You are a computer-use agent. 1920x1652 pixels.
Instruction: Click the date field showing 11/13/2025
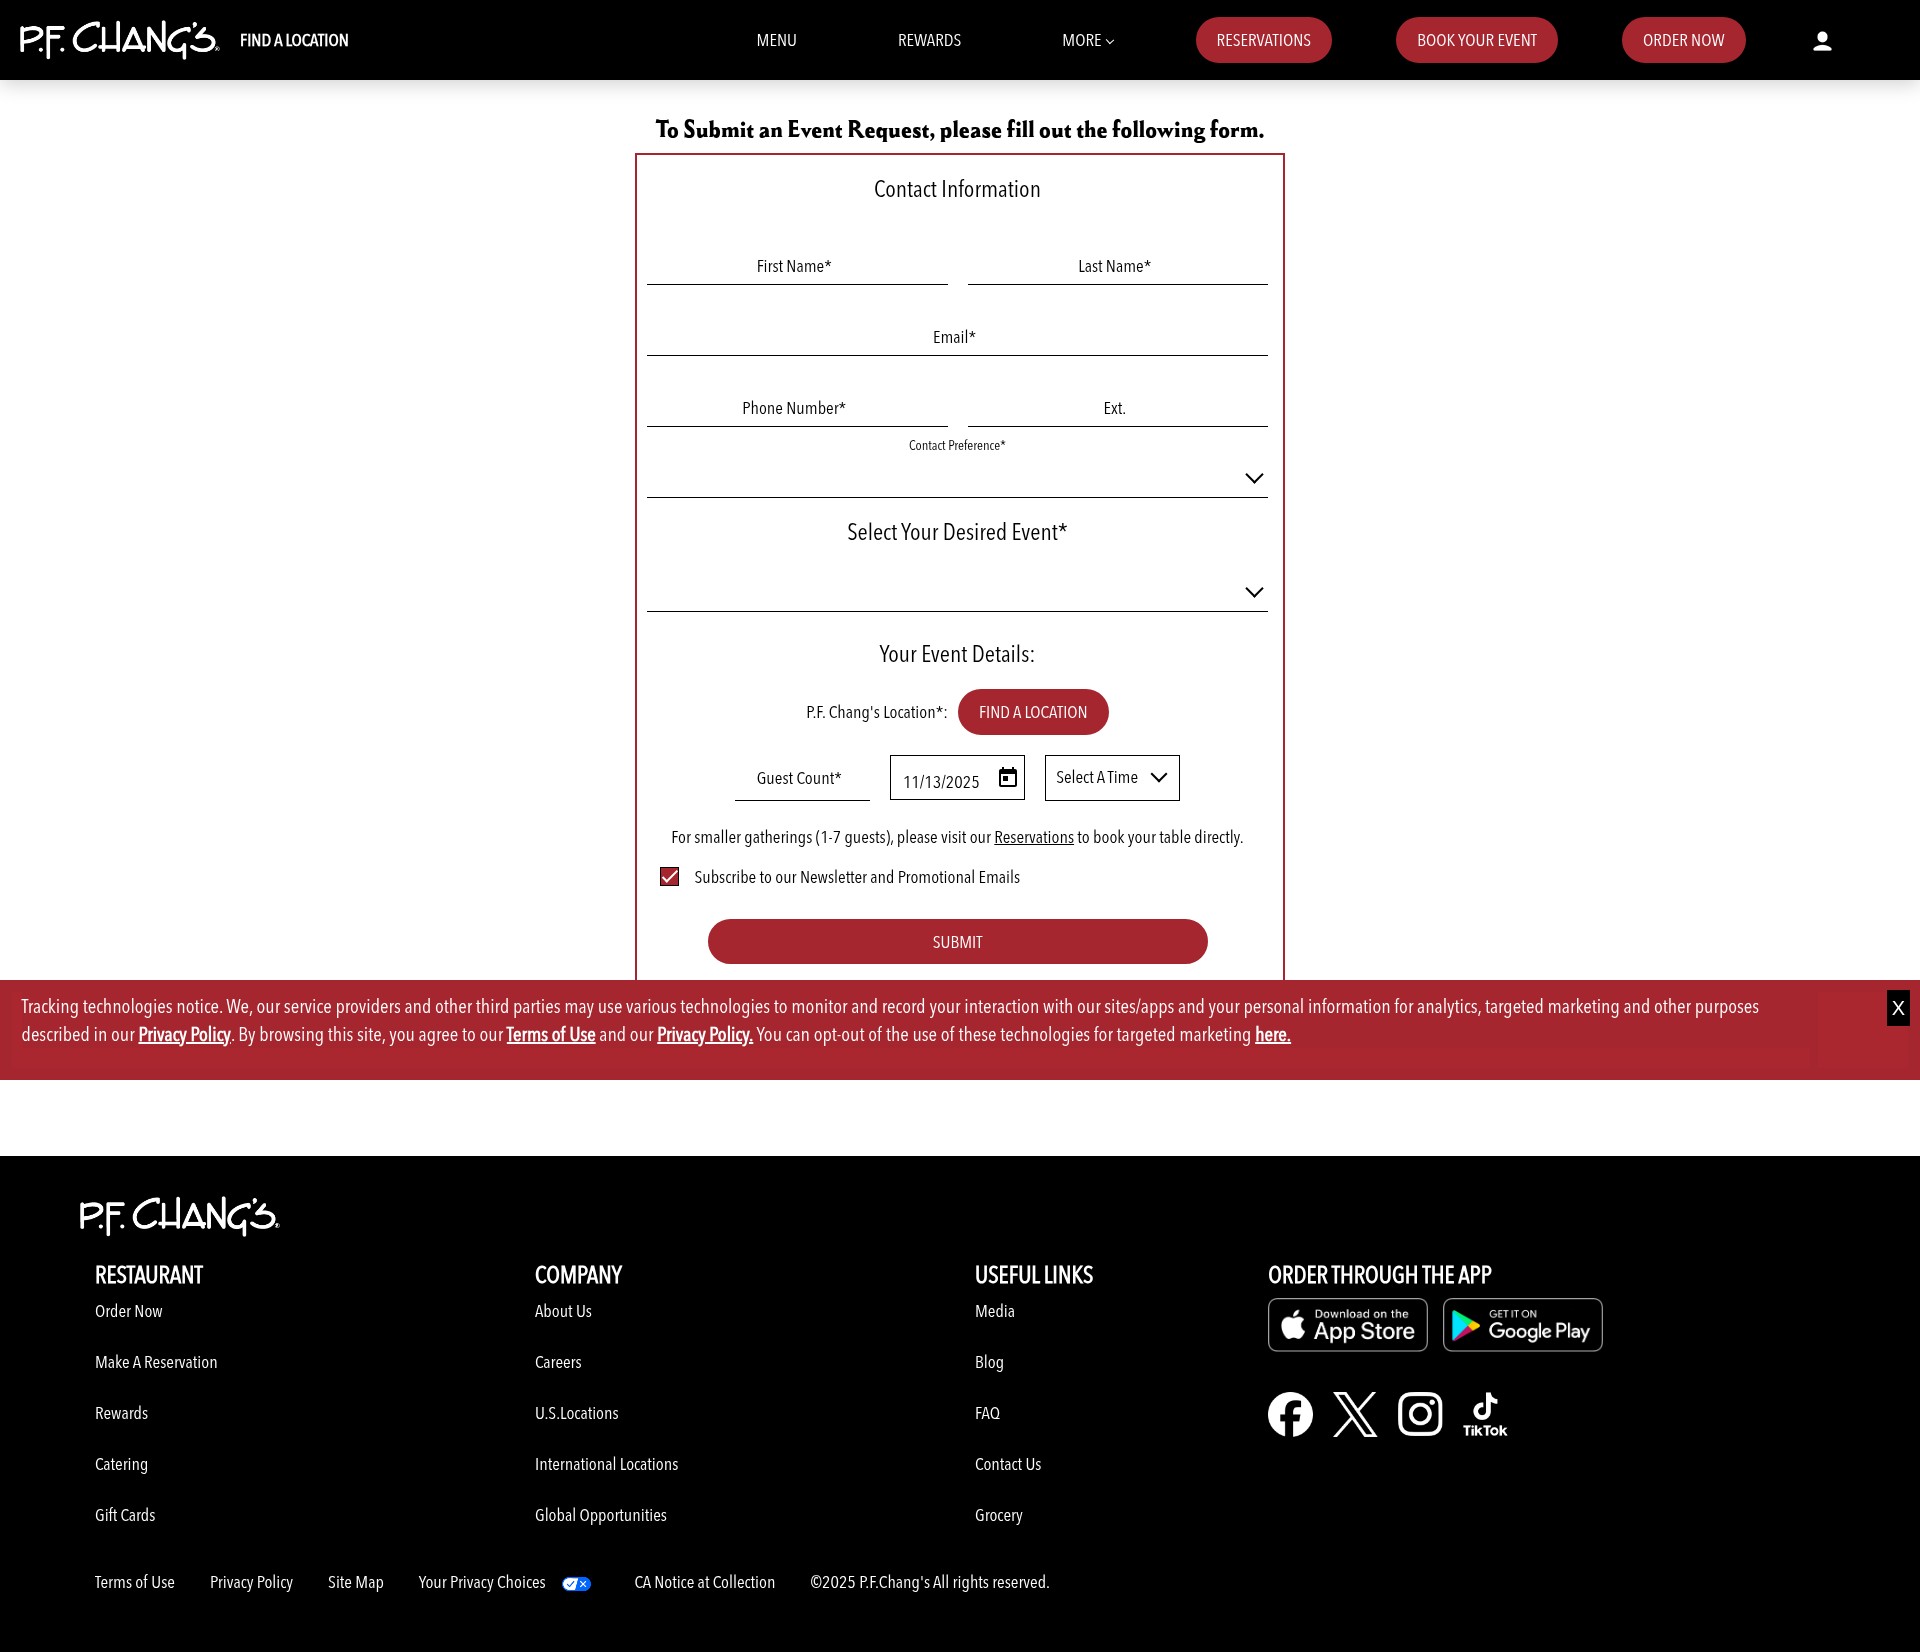pos(957,778)
